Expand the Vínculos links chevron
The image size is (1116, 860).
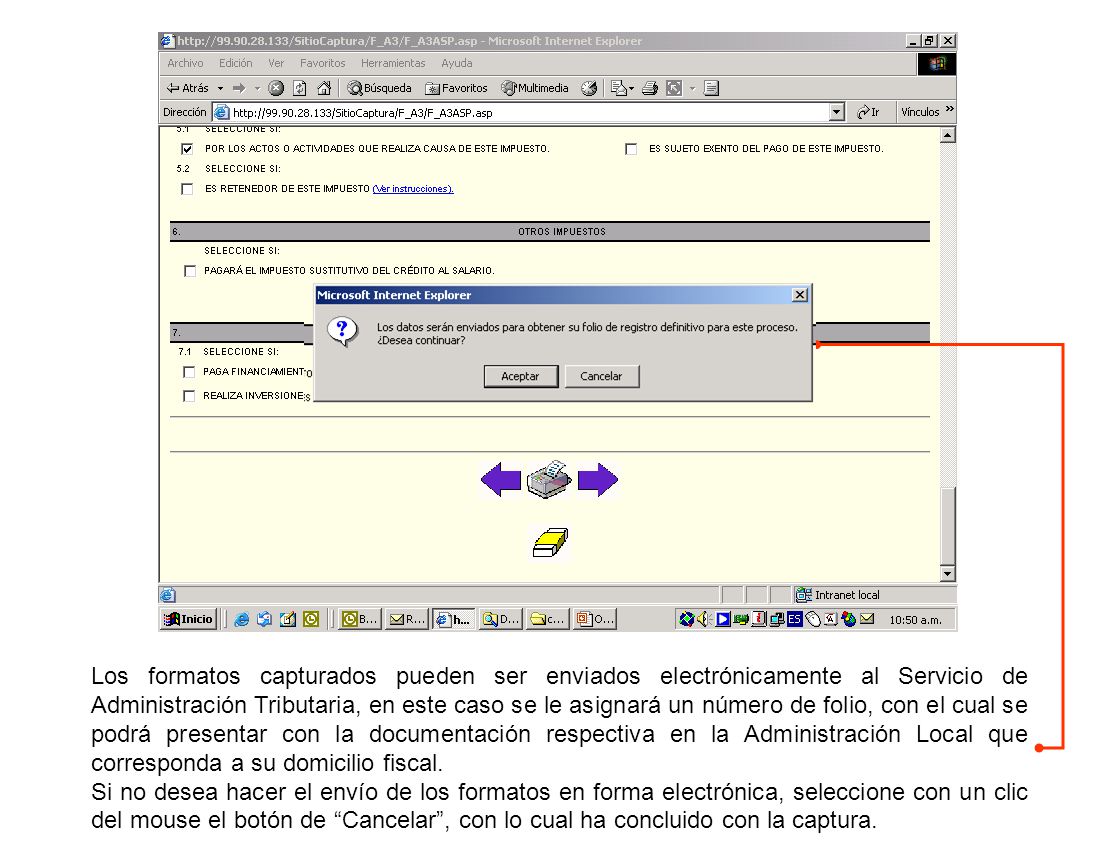(949, 110)
